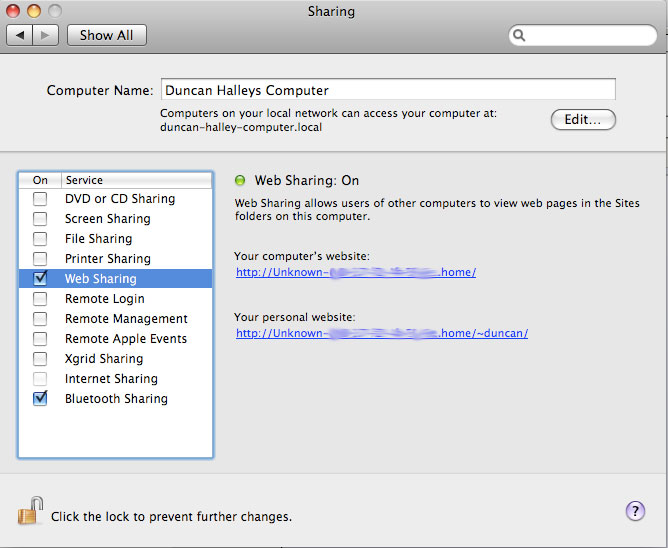Click the magnifying glass search icon

point(519,35)
